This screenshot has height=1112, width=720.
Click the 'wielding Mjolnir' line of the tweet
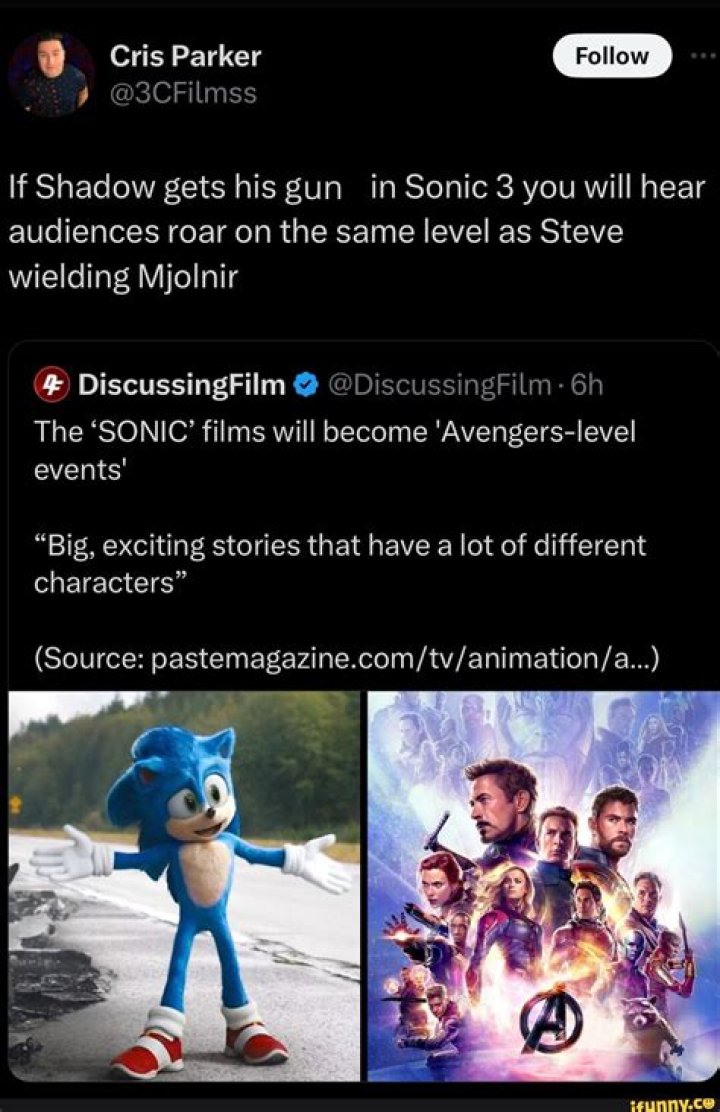coord(123,275)
